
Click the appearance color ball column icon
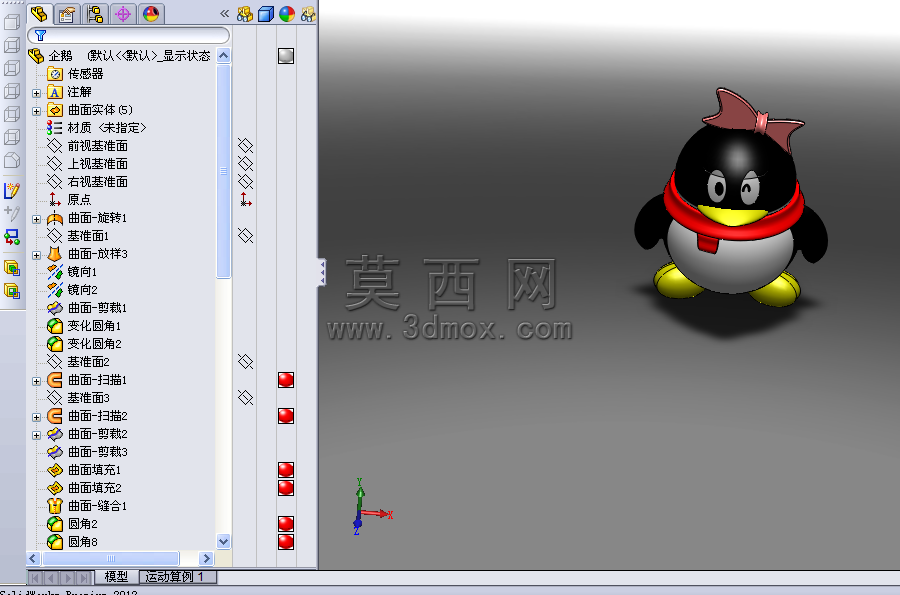click(x=287, y=14)
